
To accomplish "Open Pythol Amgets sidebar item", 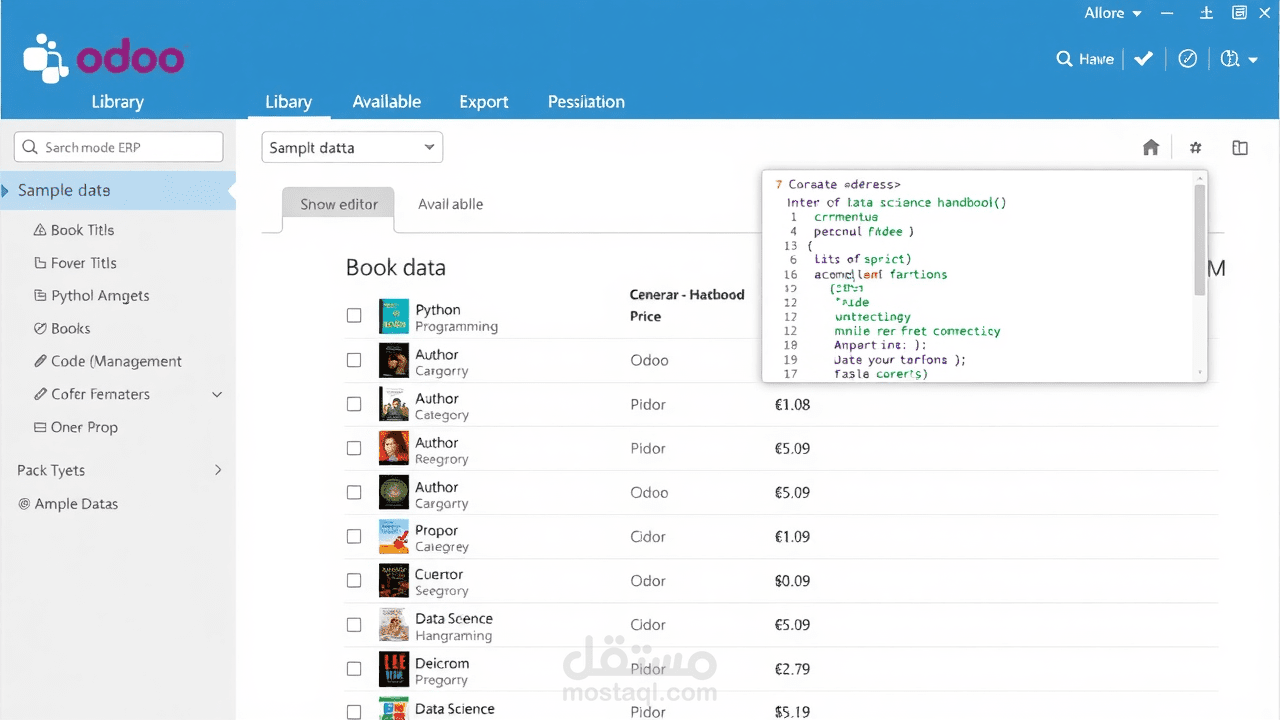I will coord(100,296).
